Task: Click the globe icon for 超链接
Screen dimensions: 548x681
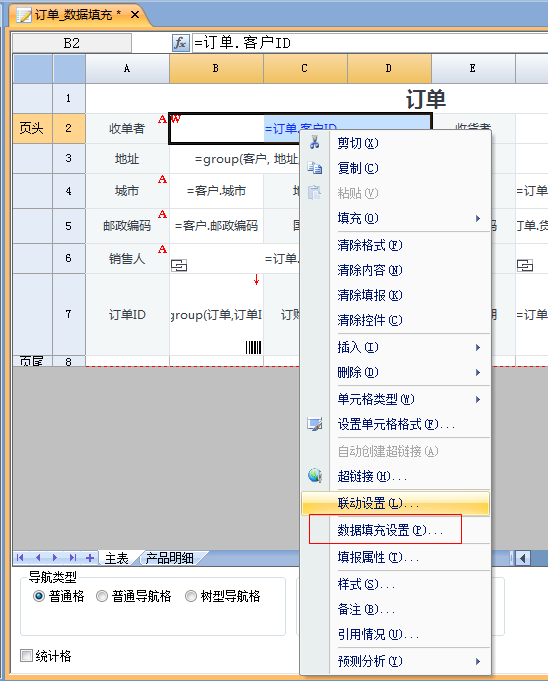Action: tap(315, 476)
